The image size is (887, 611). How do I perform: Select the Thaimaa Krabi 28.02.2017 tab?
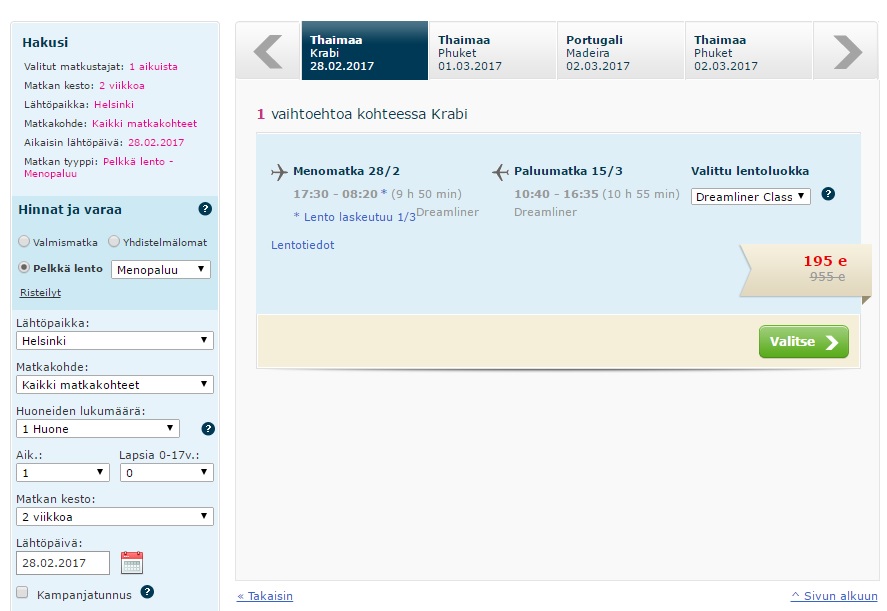click(x=365, y=51)
